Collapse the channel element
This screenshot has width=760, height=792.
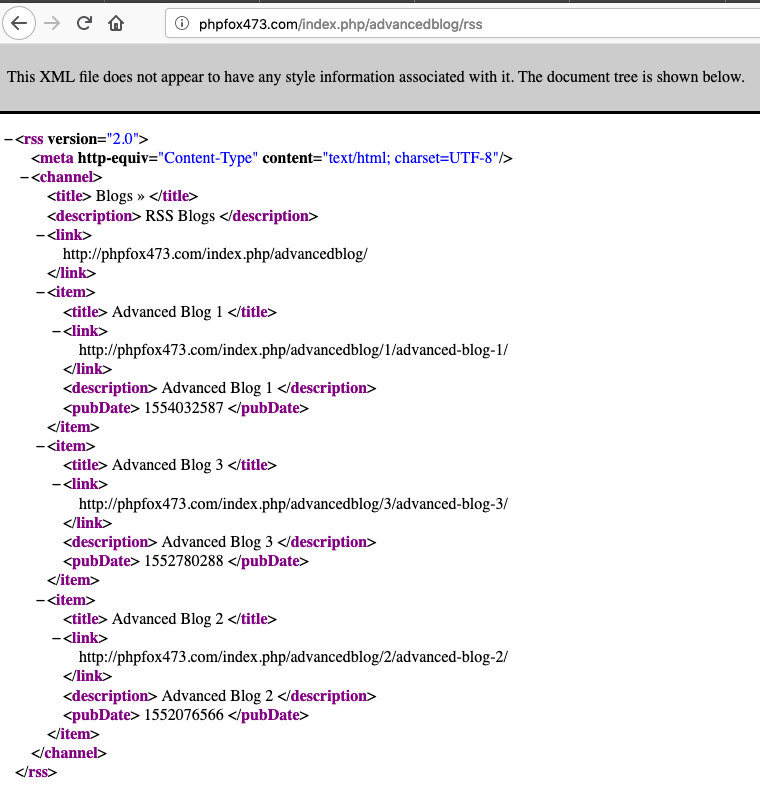point(24,177)
